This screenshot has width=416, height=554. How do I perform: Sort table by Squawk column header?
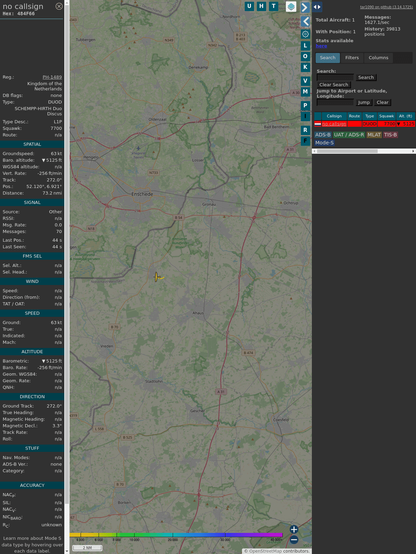click(386, 116)
